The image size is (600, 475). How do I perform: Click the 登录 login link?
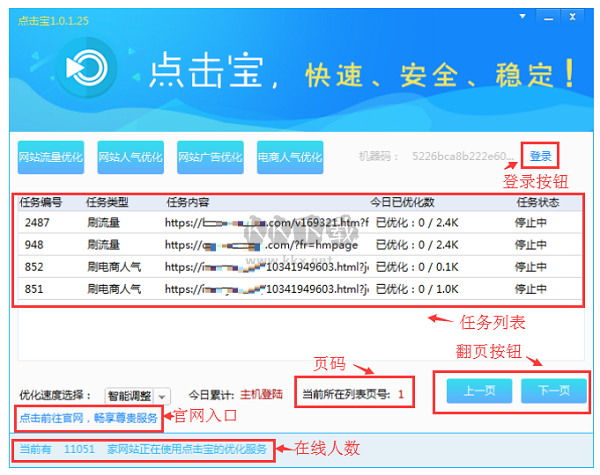540,156
